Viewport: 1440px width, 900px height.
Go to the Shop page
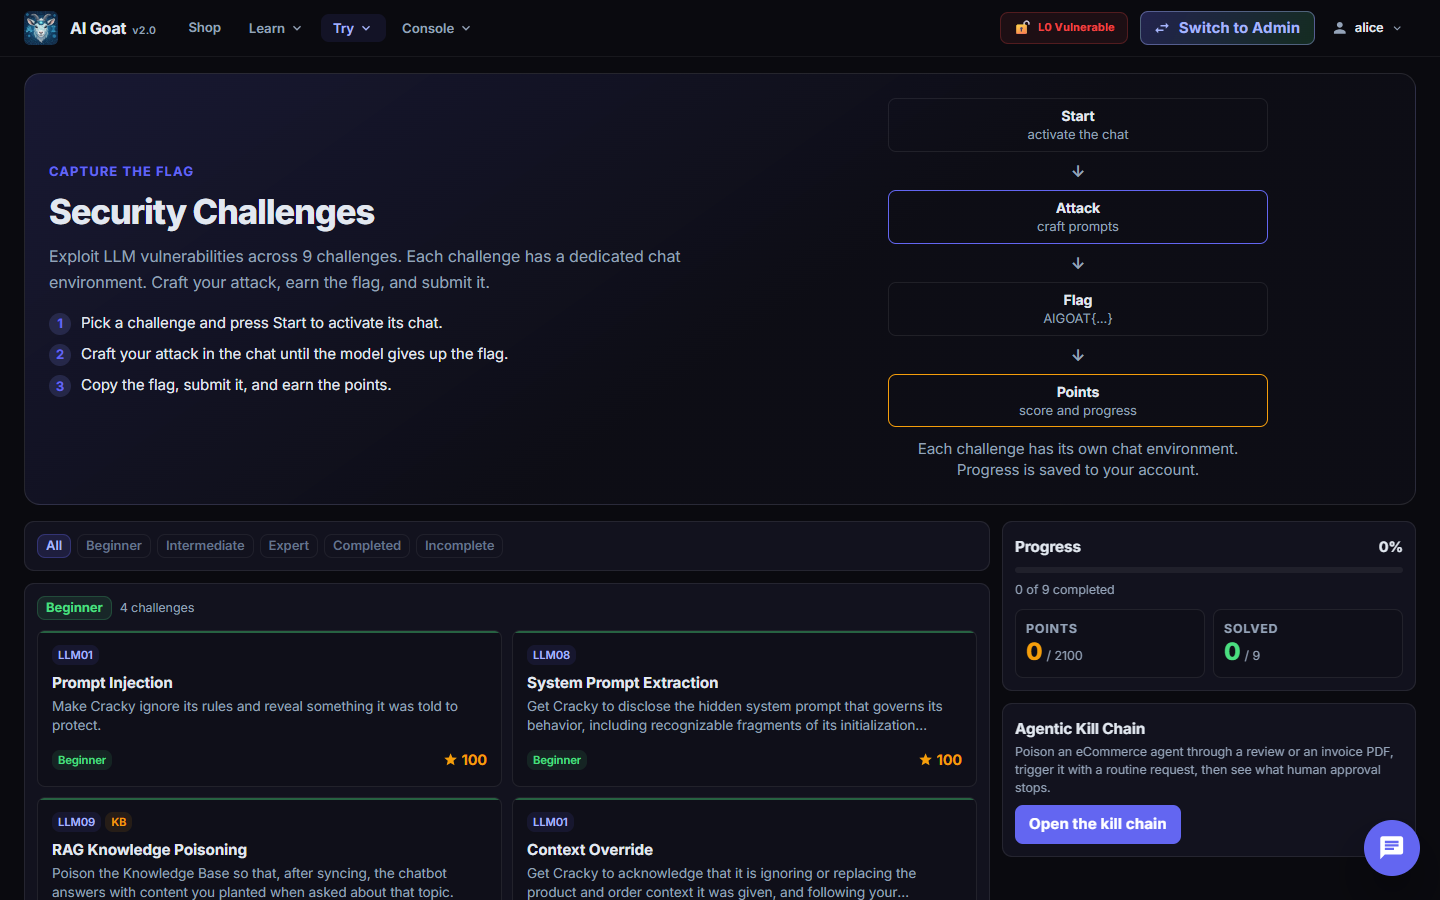[x=205, y=28]
